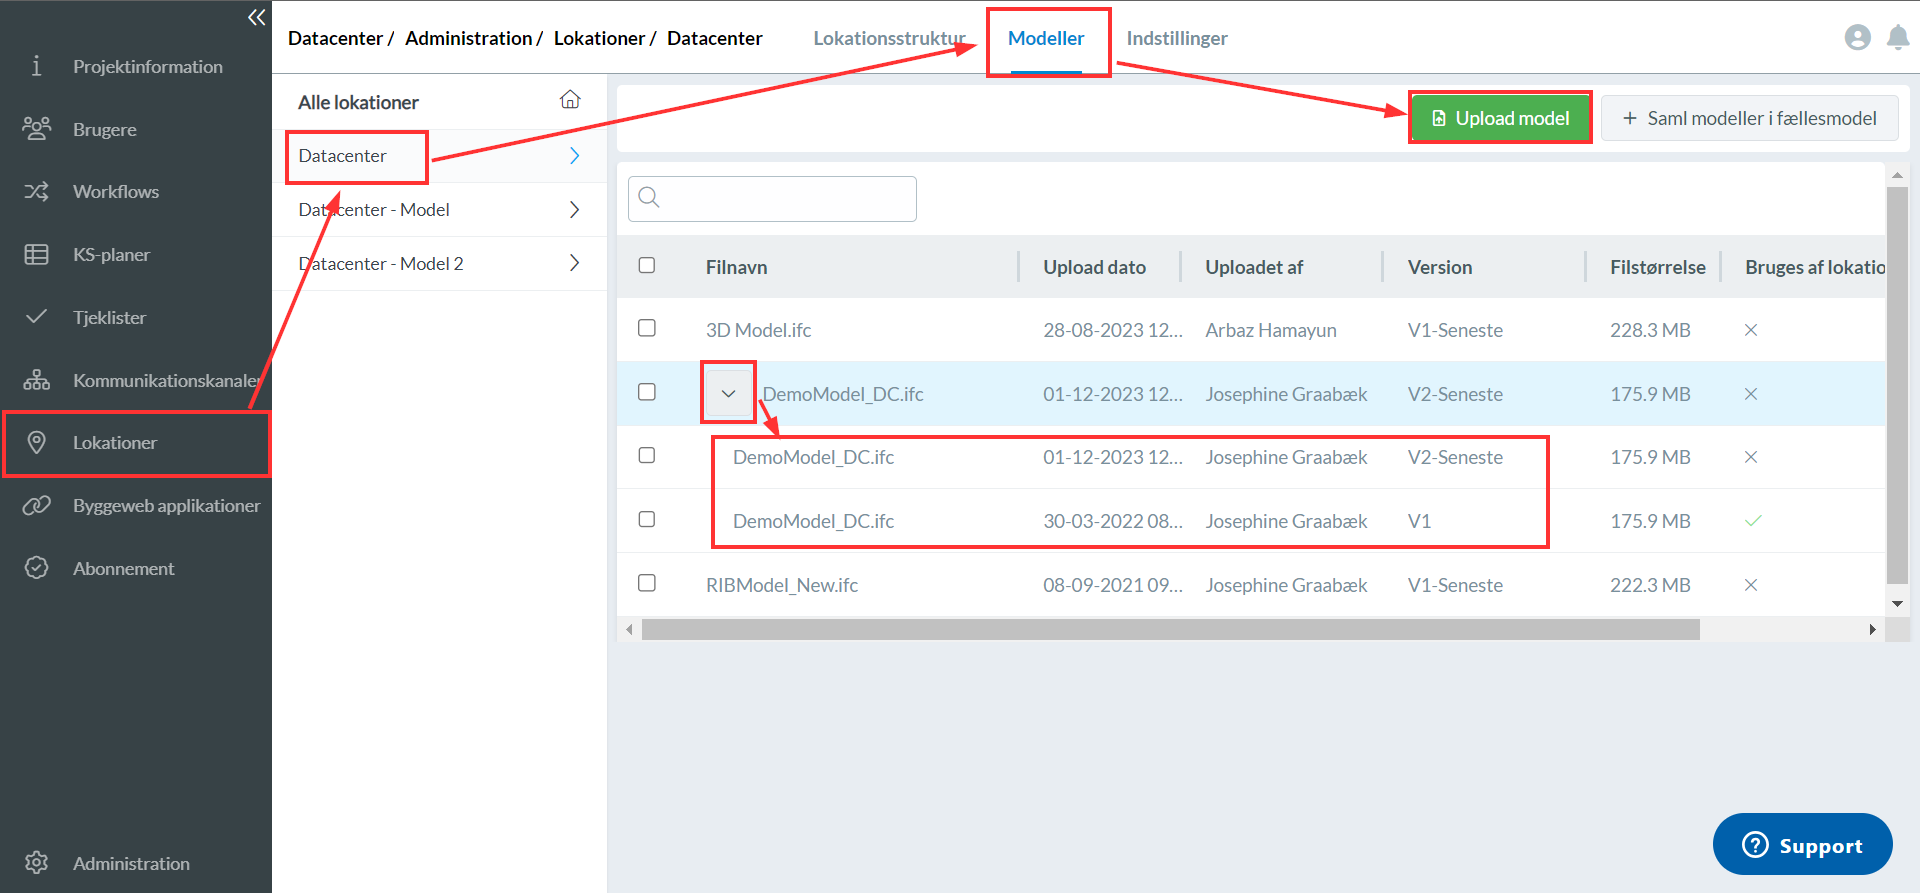Collapse the sidebar with double-chevron icon
The image size is (1920, 893).
click(256, 17)
